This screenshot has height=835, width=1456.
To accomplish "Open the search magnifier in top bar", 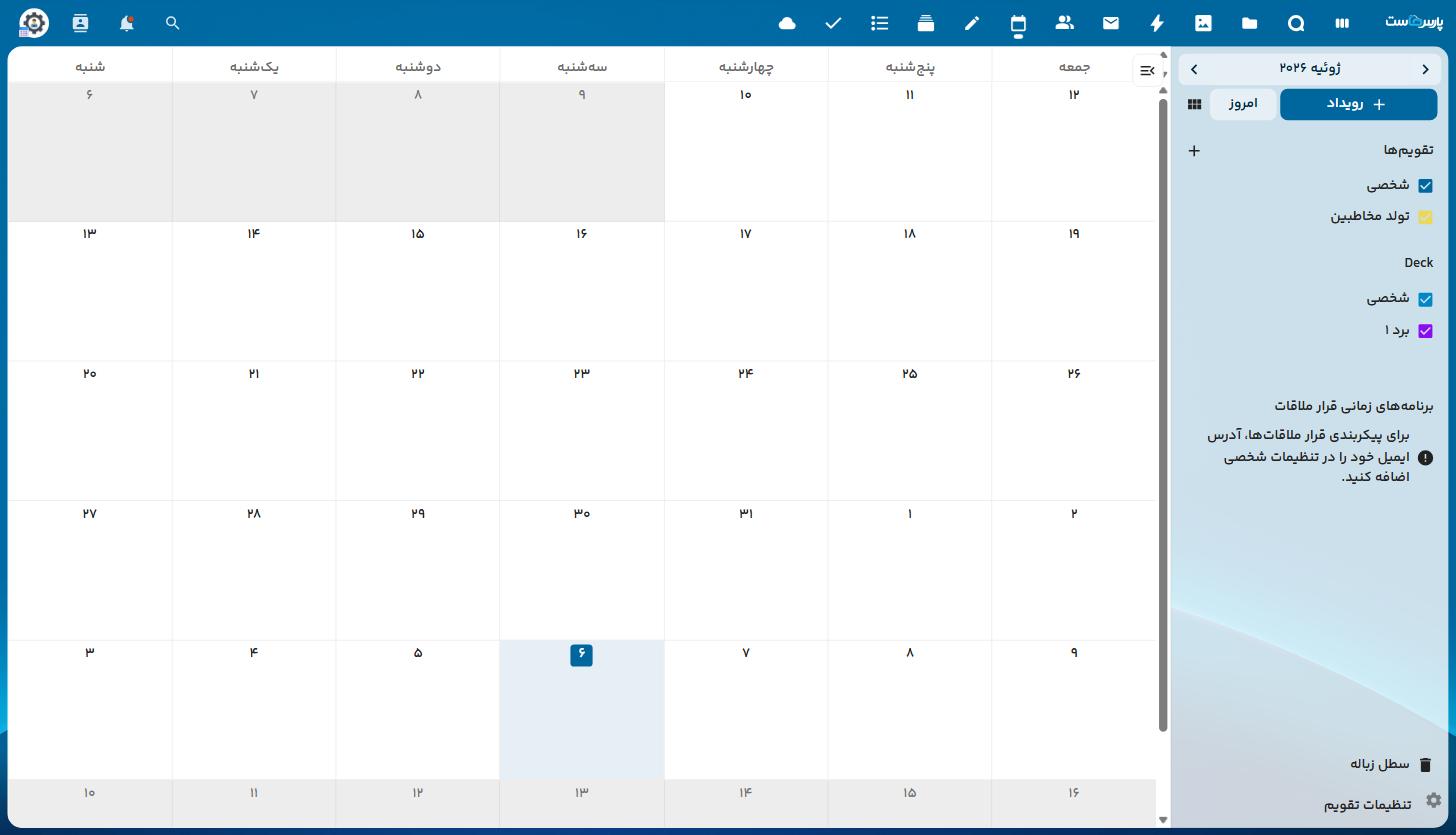I will [172, 23].
